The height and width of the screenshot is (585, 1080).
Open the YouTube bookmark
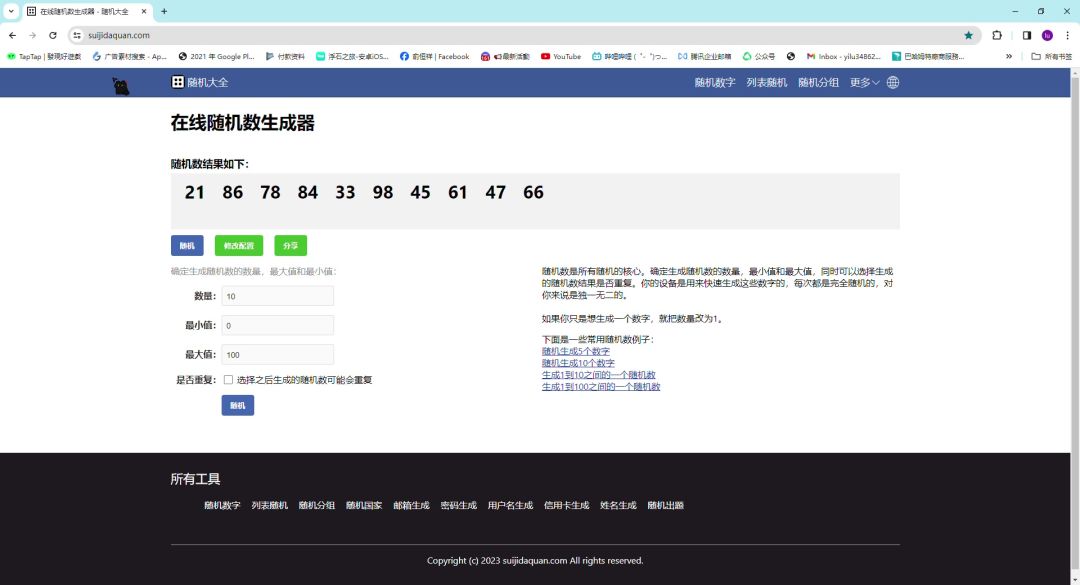coord(560,57)
